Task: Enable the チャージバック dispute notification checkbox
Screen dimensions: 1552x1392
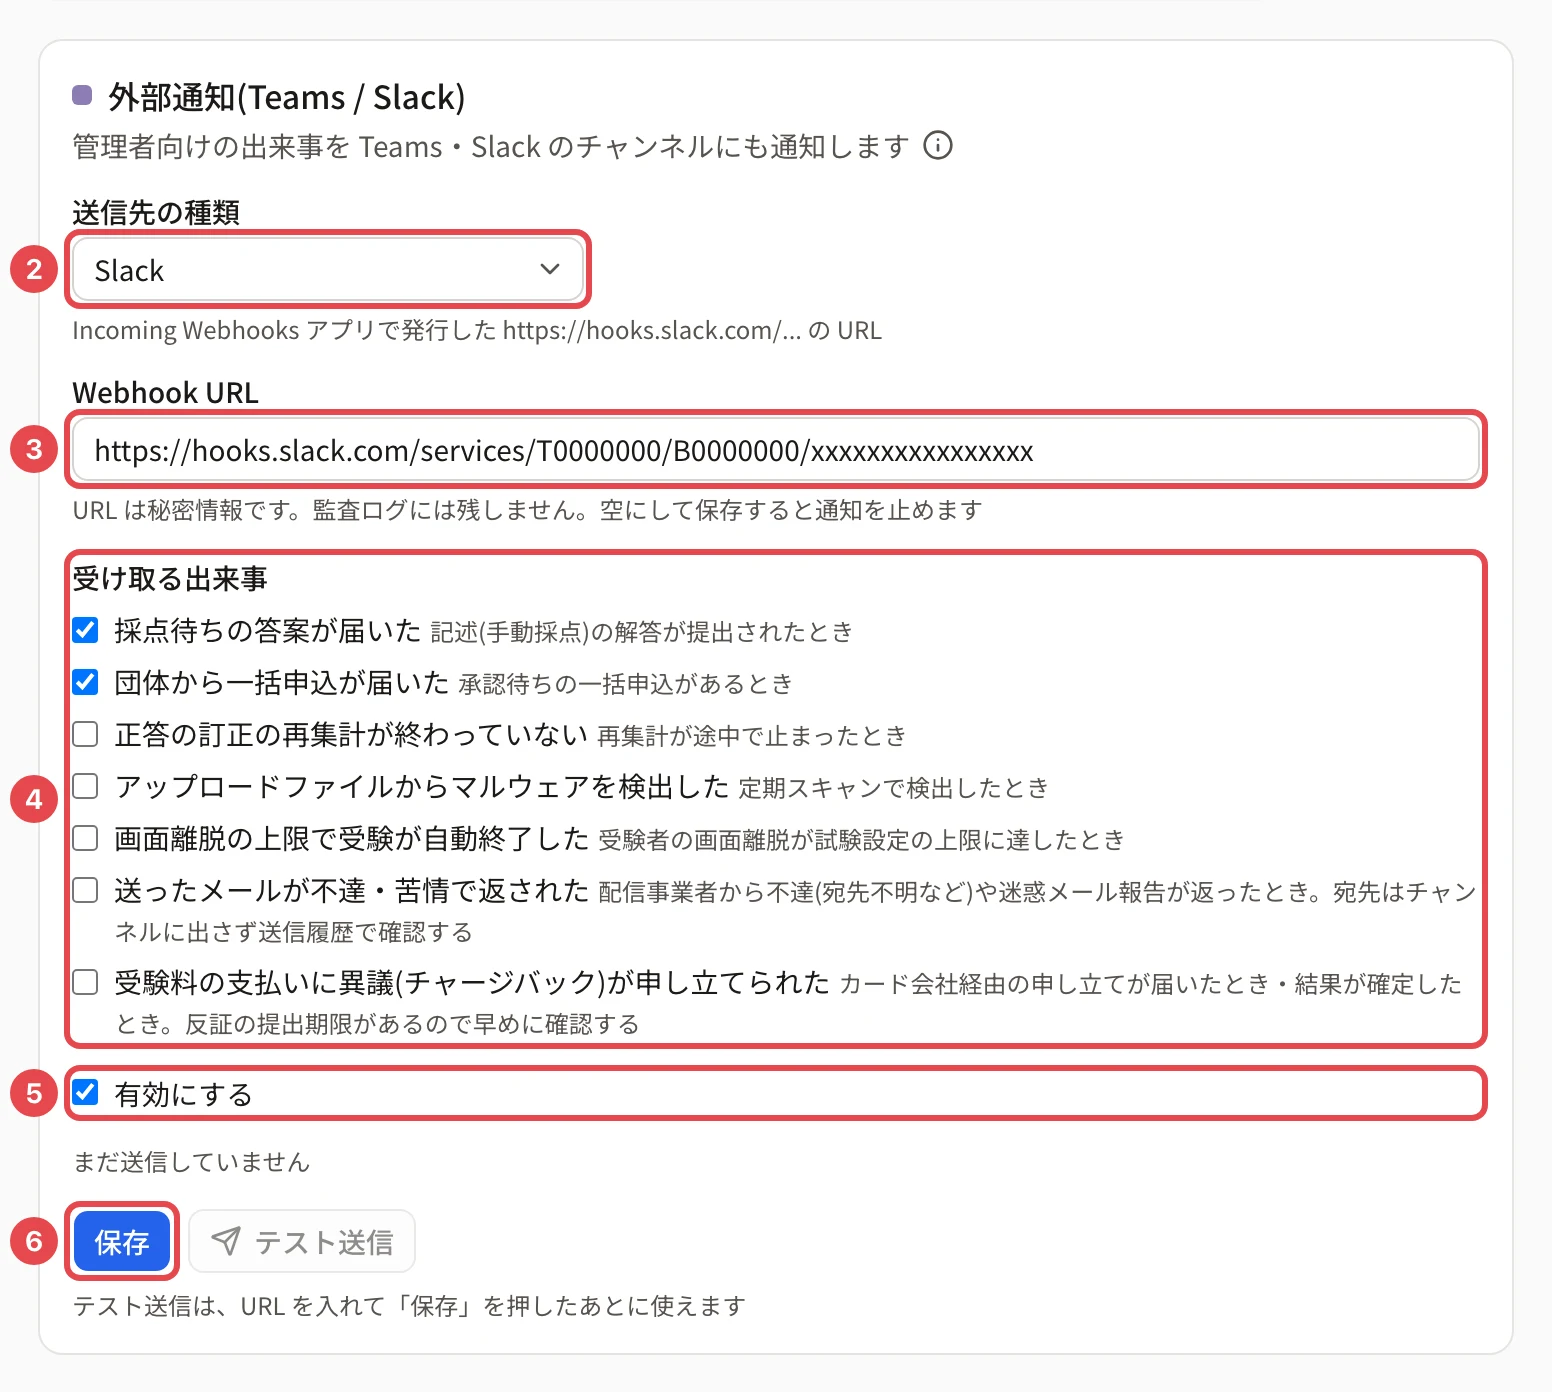Action: coord(86,983)
